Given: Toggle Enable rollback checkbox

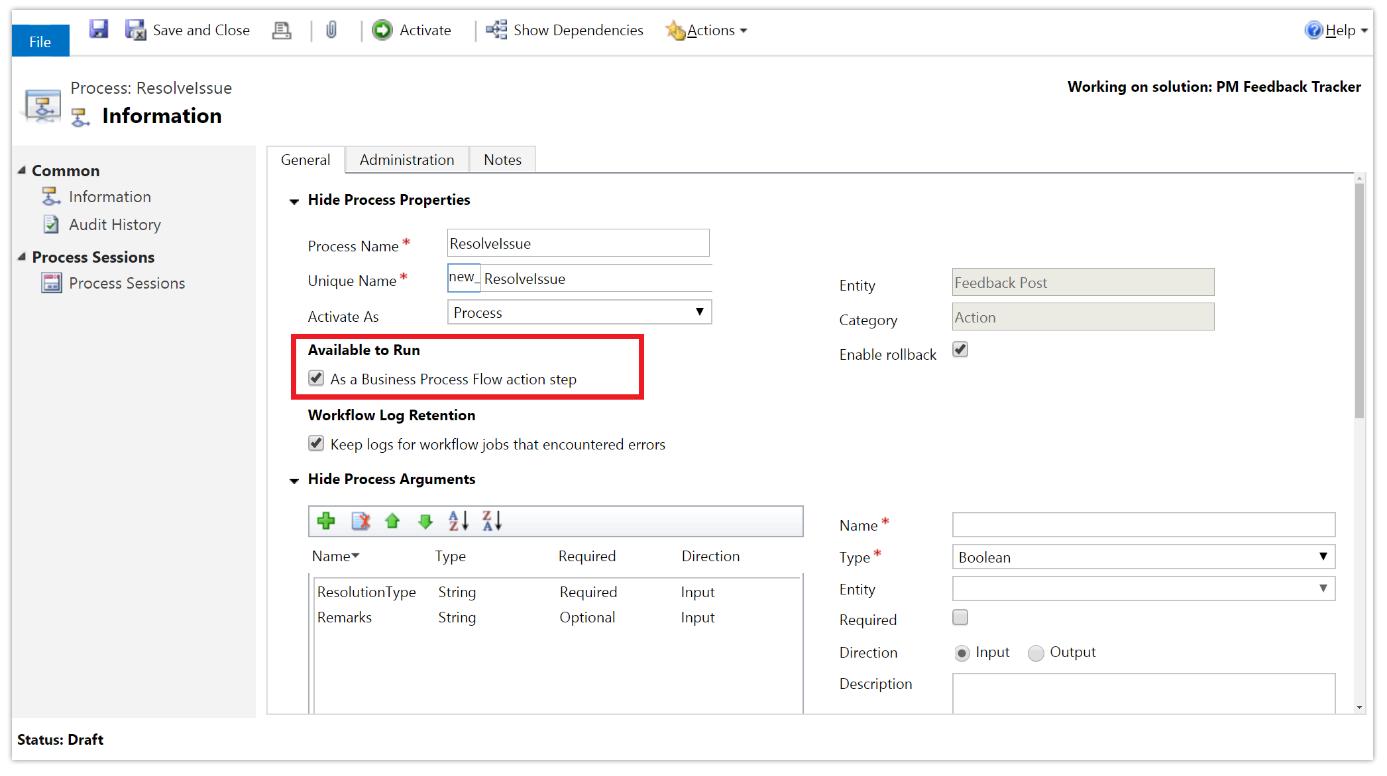Looking at the screenshot, I should (x=960, y=350).
